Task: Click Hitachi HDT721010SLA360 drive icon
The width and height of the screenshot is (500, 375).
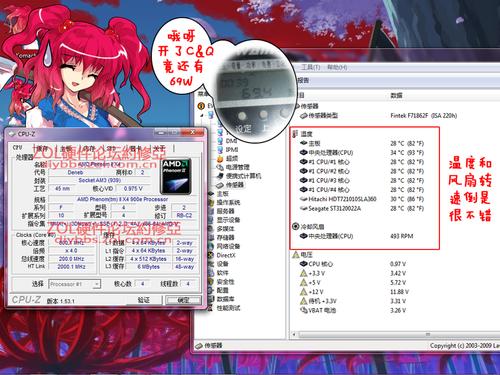Action: (x=303, y=199)
